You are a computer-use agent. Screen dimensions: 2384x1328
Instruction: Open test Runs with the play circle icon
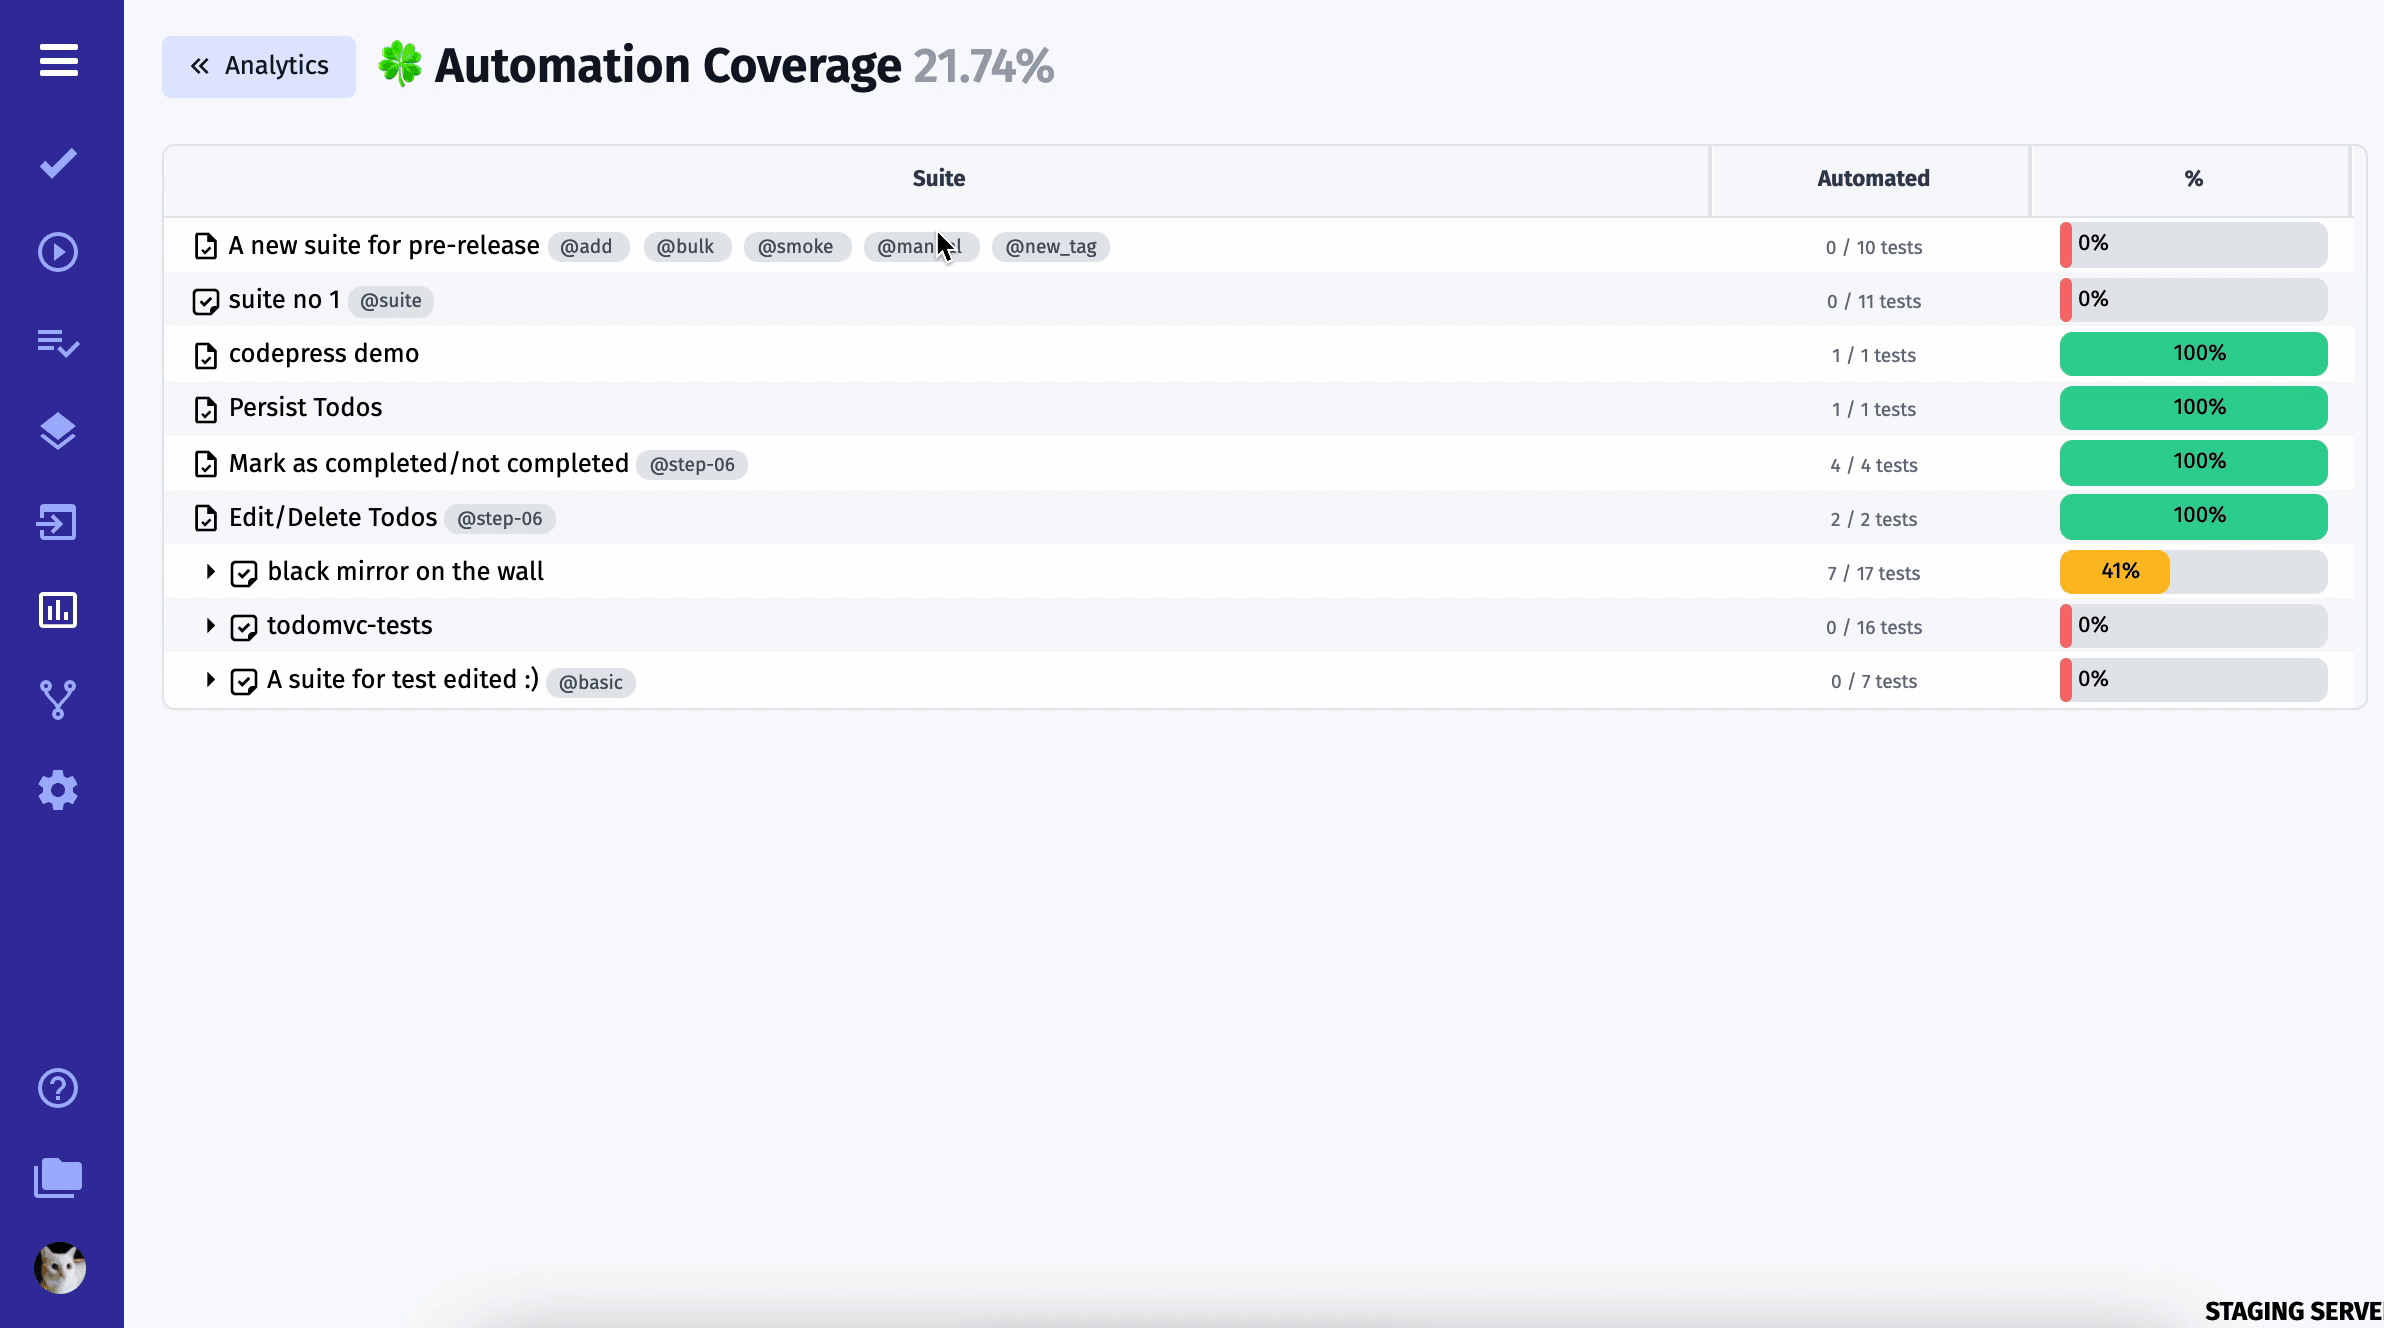57,253
